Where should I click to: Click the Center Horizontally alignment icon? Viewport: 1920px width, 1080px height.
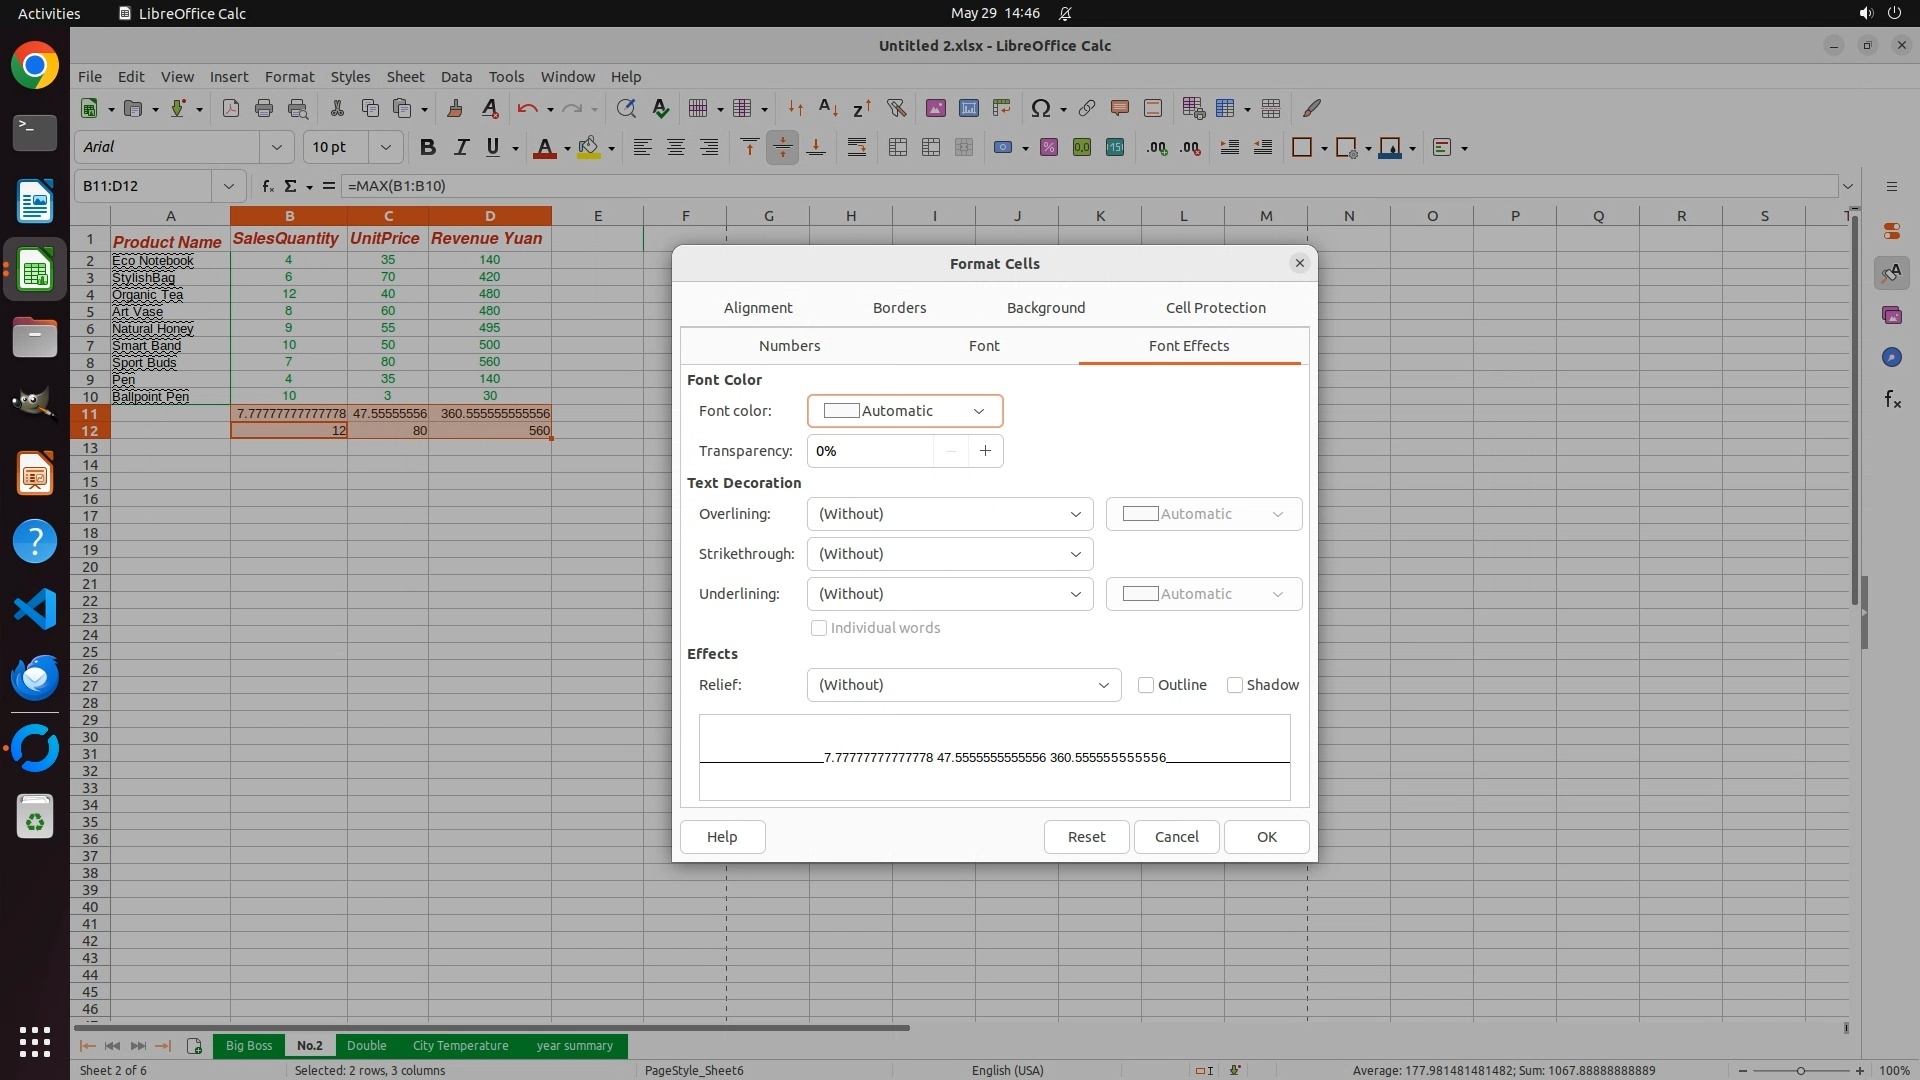point(676,147)
